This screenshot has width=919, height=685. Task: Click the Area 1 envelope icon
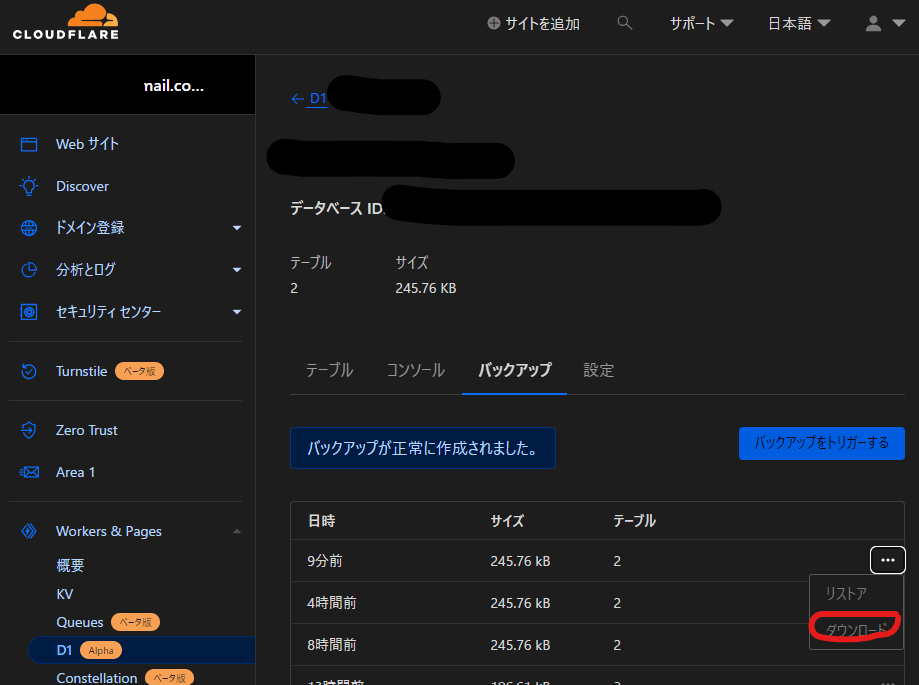pos(29,472)
